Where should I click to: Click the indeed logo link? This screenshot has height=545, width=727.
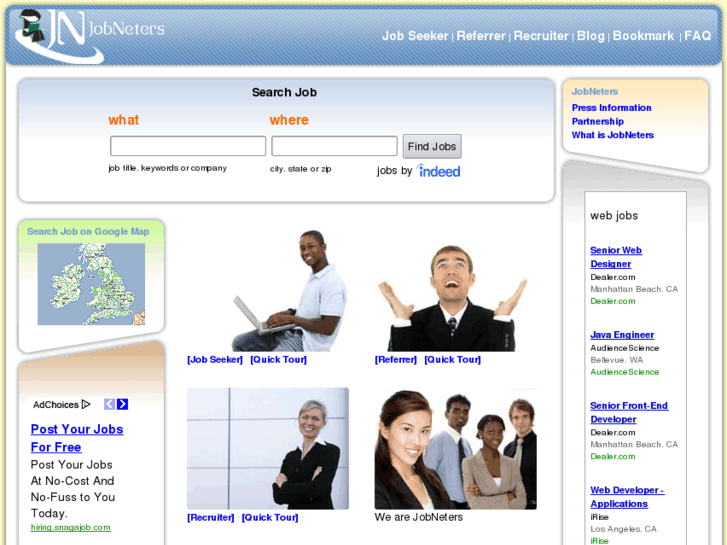[438, 171]
